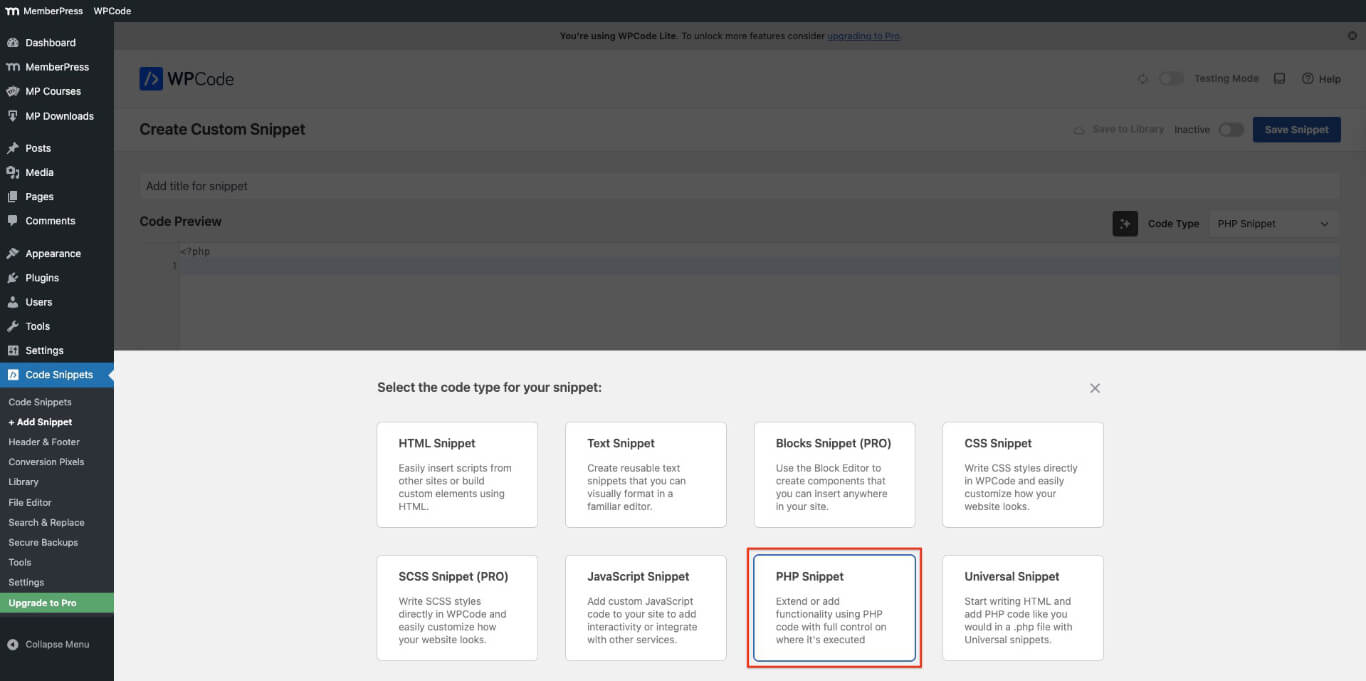Screen dimensions: 1366x681
Task: Enable Testing Mode toggle
Action: click(1171, 78)
